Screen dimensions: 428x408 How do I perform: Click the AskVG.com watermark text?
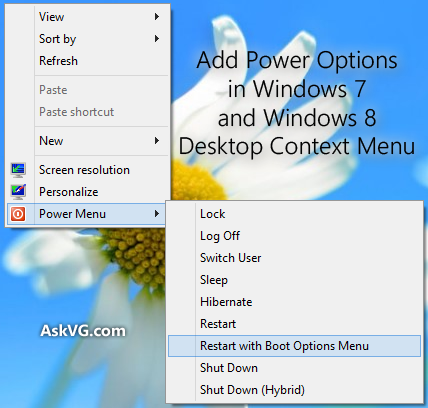[83, 331]
